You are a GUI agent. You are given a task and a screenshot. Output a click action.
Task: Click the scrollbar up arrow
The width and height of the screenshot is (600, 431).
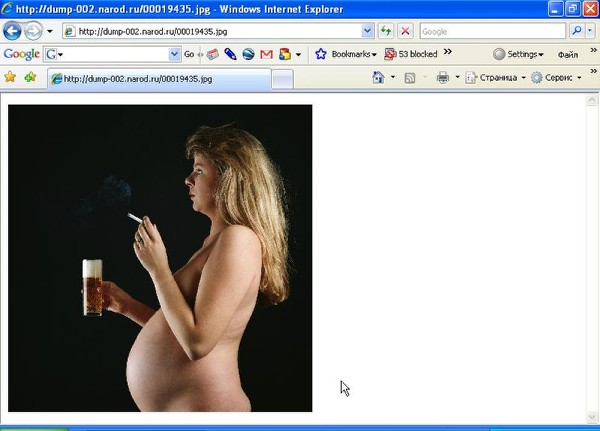(592, 100)
